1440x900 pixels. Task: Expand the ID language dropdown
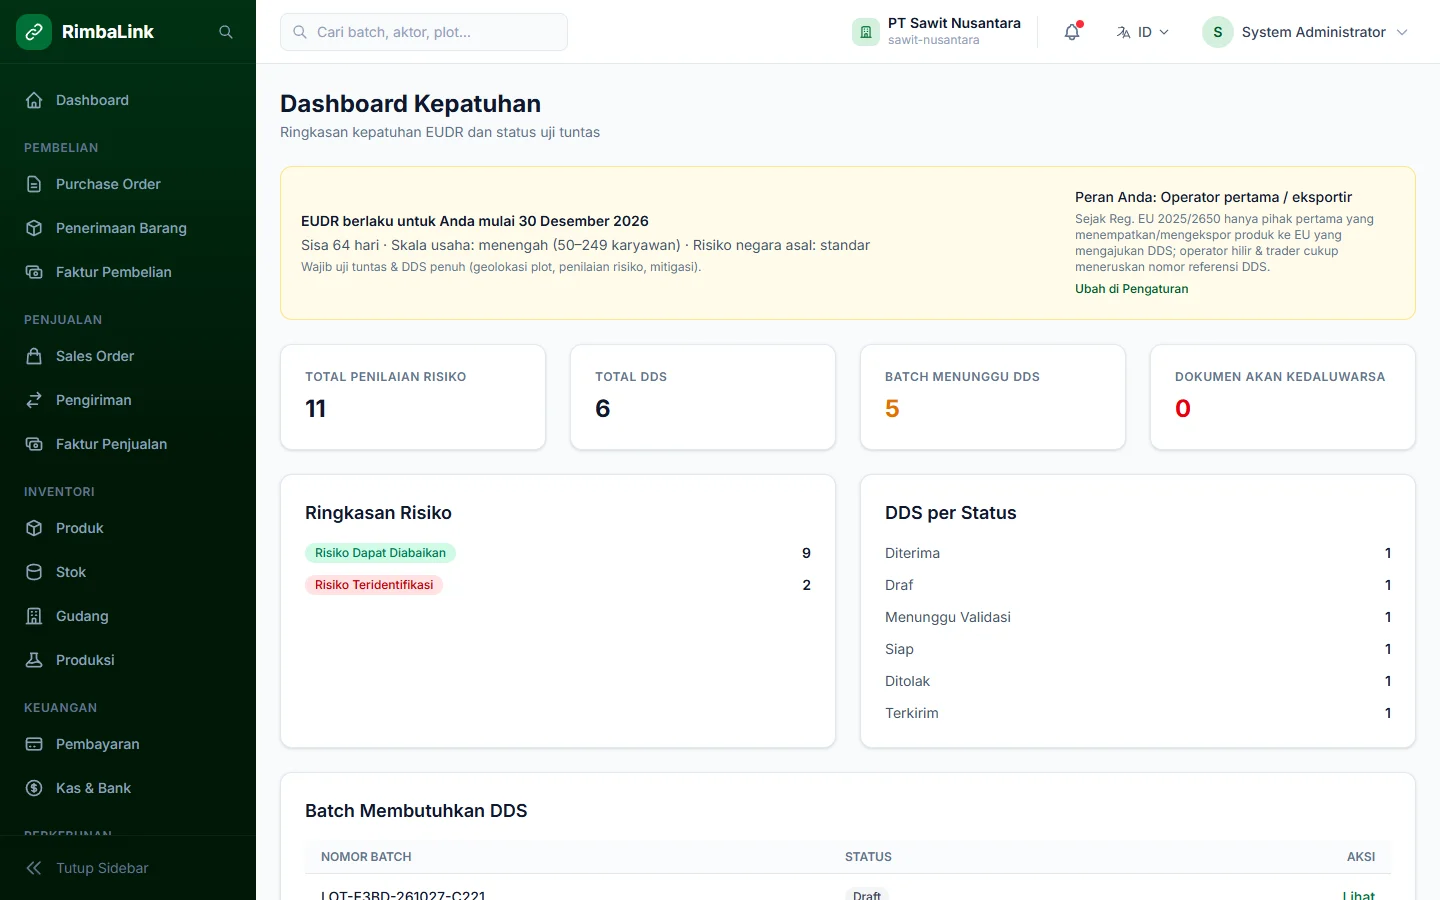coord(1142,32)
